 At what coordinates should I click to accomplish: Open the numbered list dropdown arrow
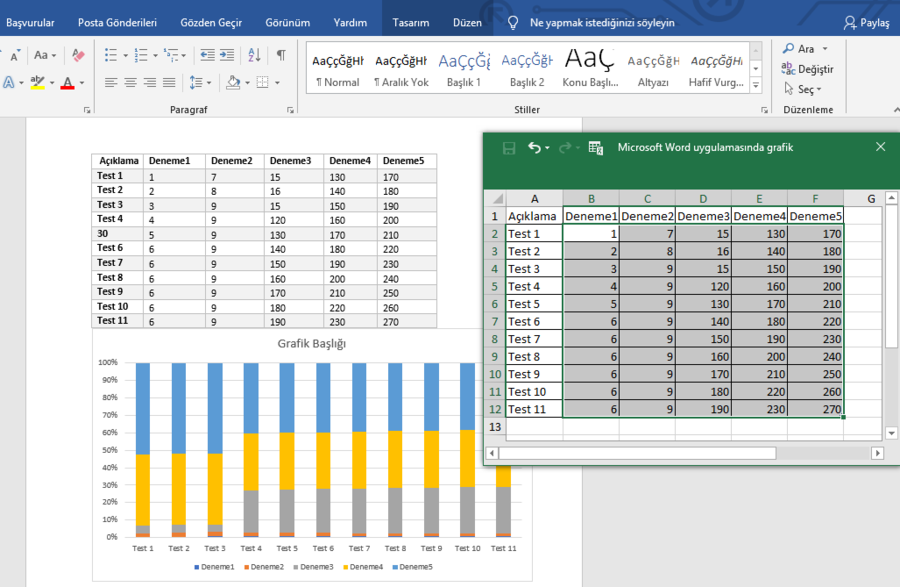(155, 56)
